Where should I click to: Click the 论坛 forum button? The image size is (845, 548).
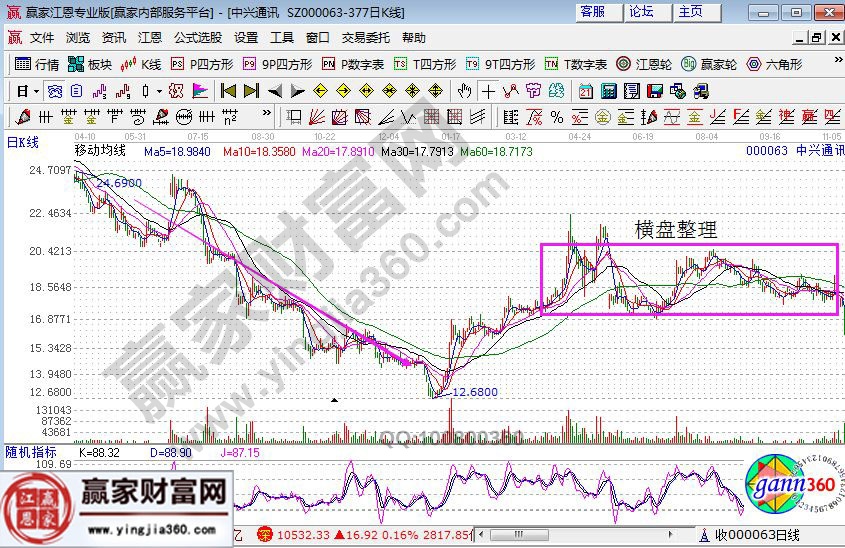(641, 12)
